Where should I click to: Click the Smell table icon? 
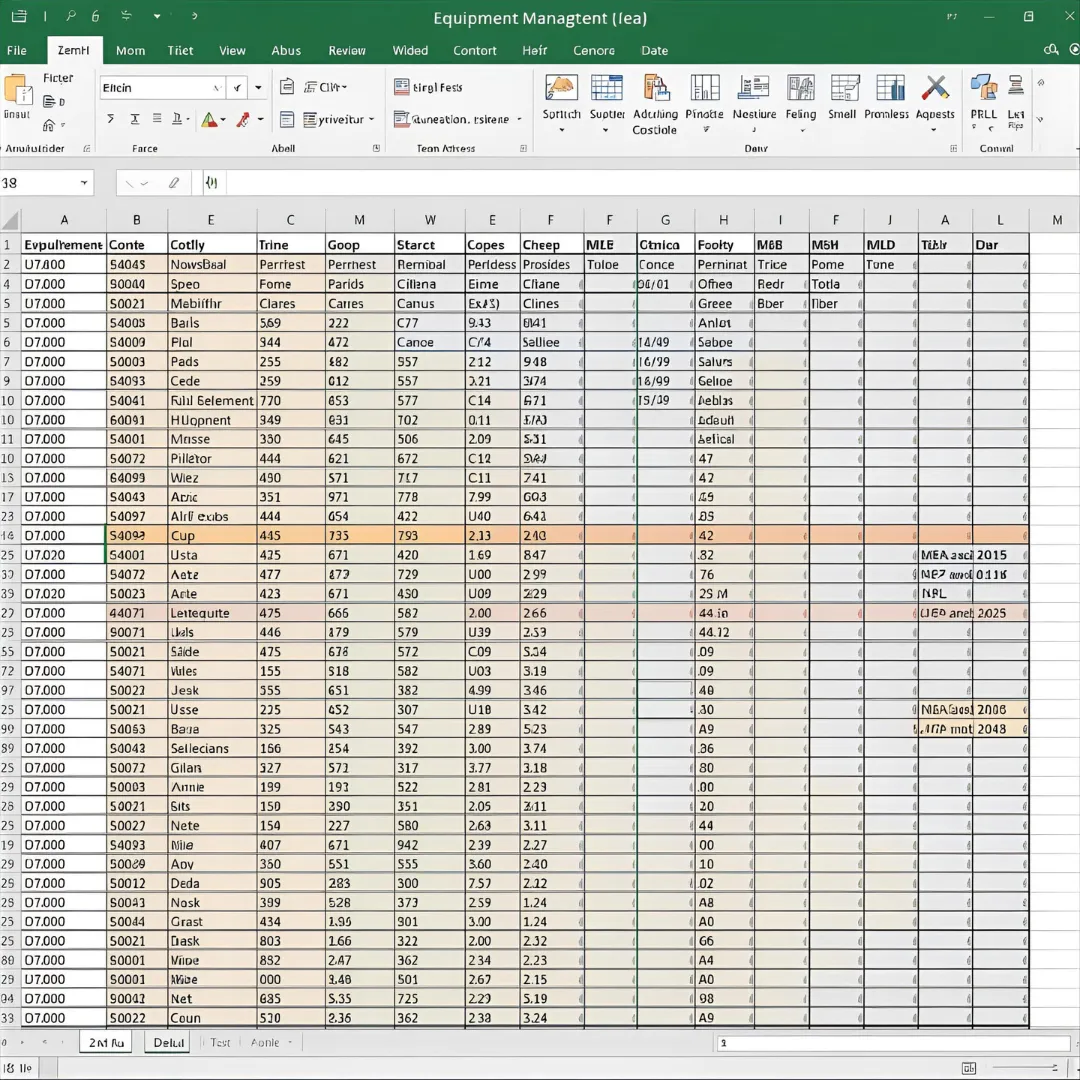(x=843, y=88)
